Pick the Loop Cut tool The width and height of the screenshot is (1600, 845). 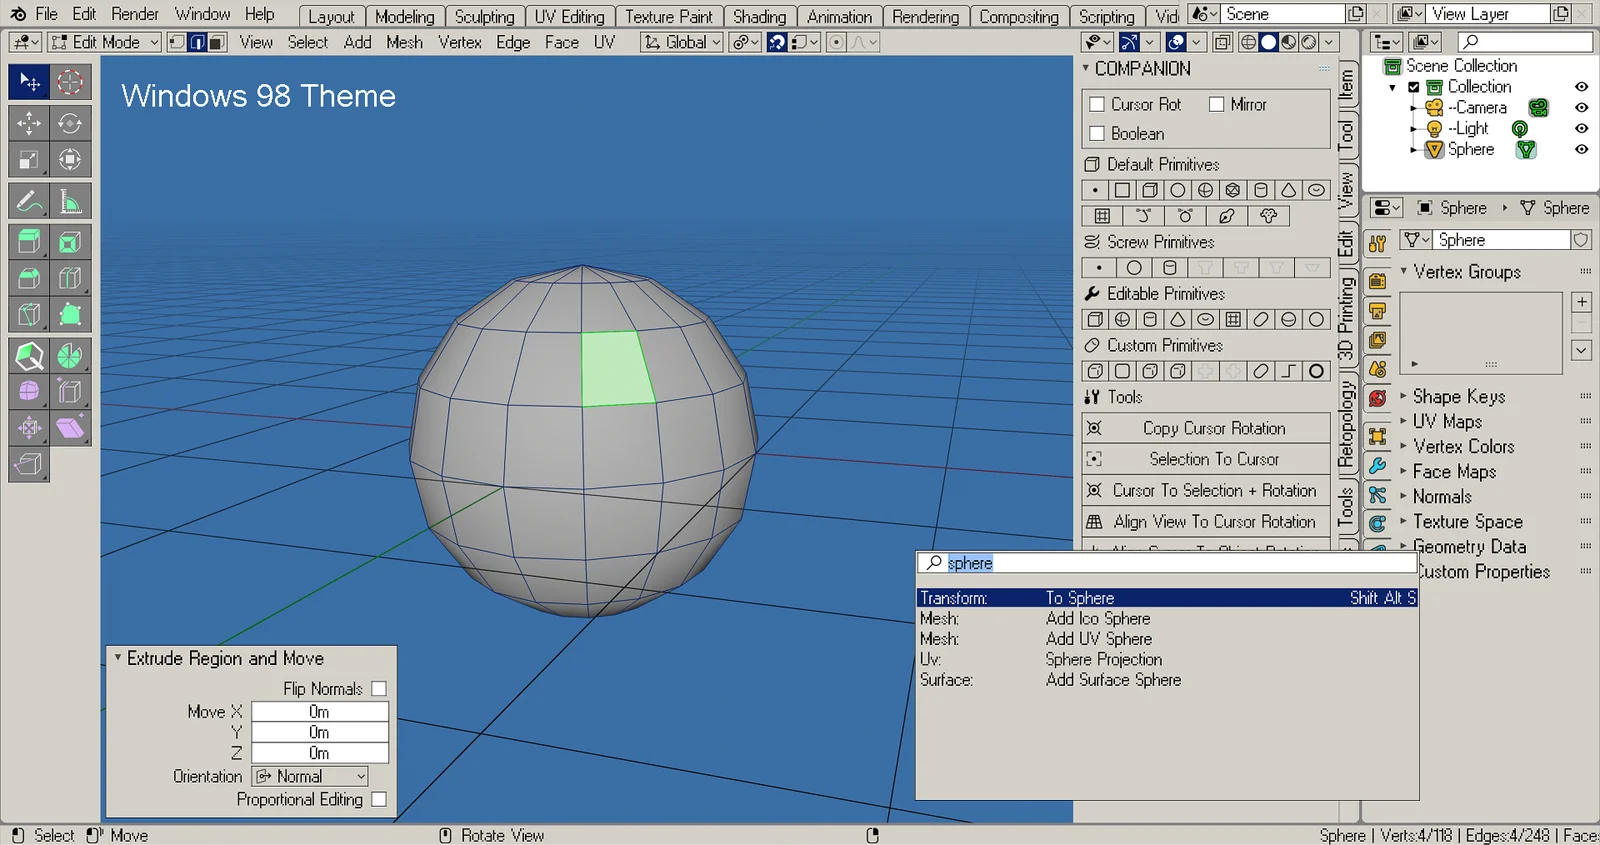(x=69, y=278)
